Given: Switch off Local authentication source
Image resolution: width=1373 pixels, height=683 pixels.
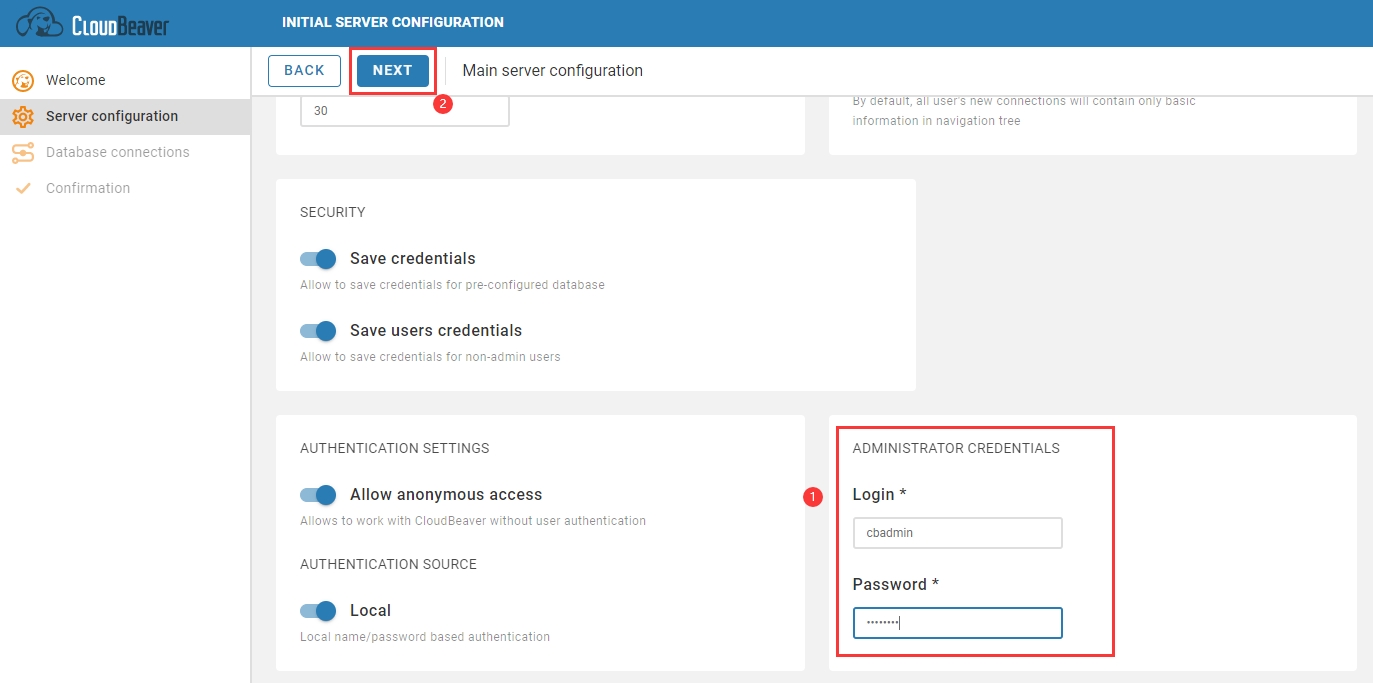Looking at the screenshot, I should tap(318, 611).
